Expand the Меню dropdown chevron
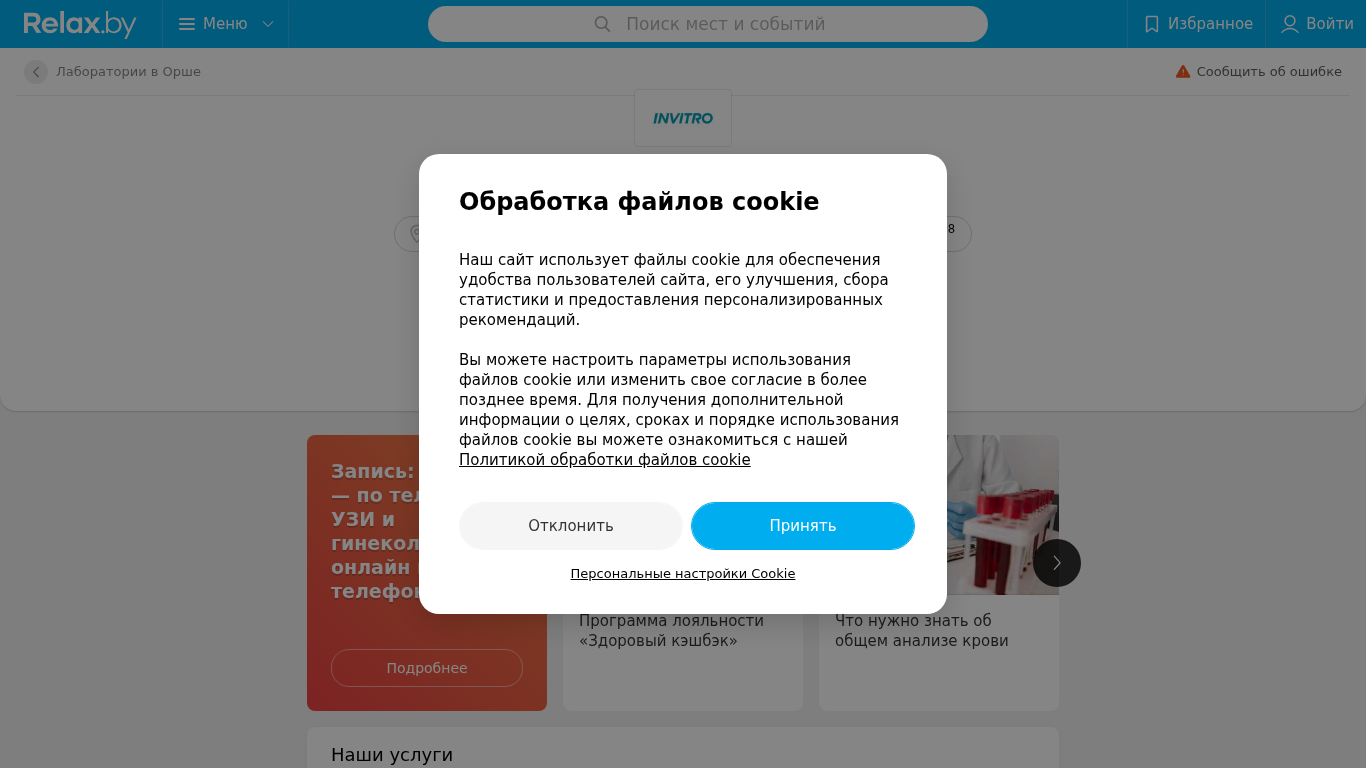Viewport: 1366px width, 768px height. 268,24
